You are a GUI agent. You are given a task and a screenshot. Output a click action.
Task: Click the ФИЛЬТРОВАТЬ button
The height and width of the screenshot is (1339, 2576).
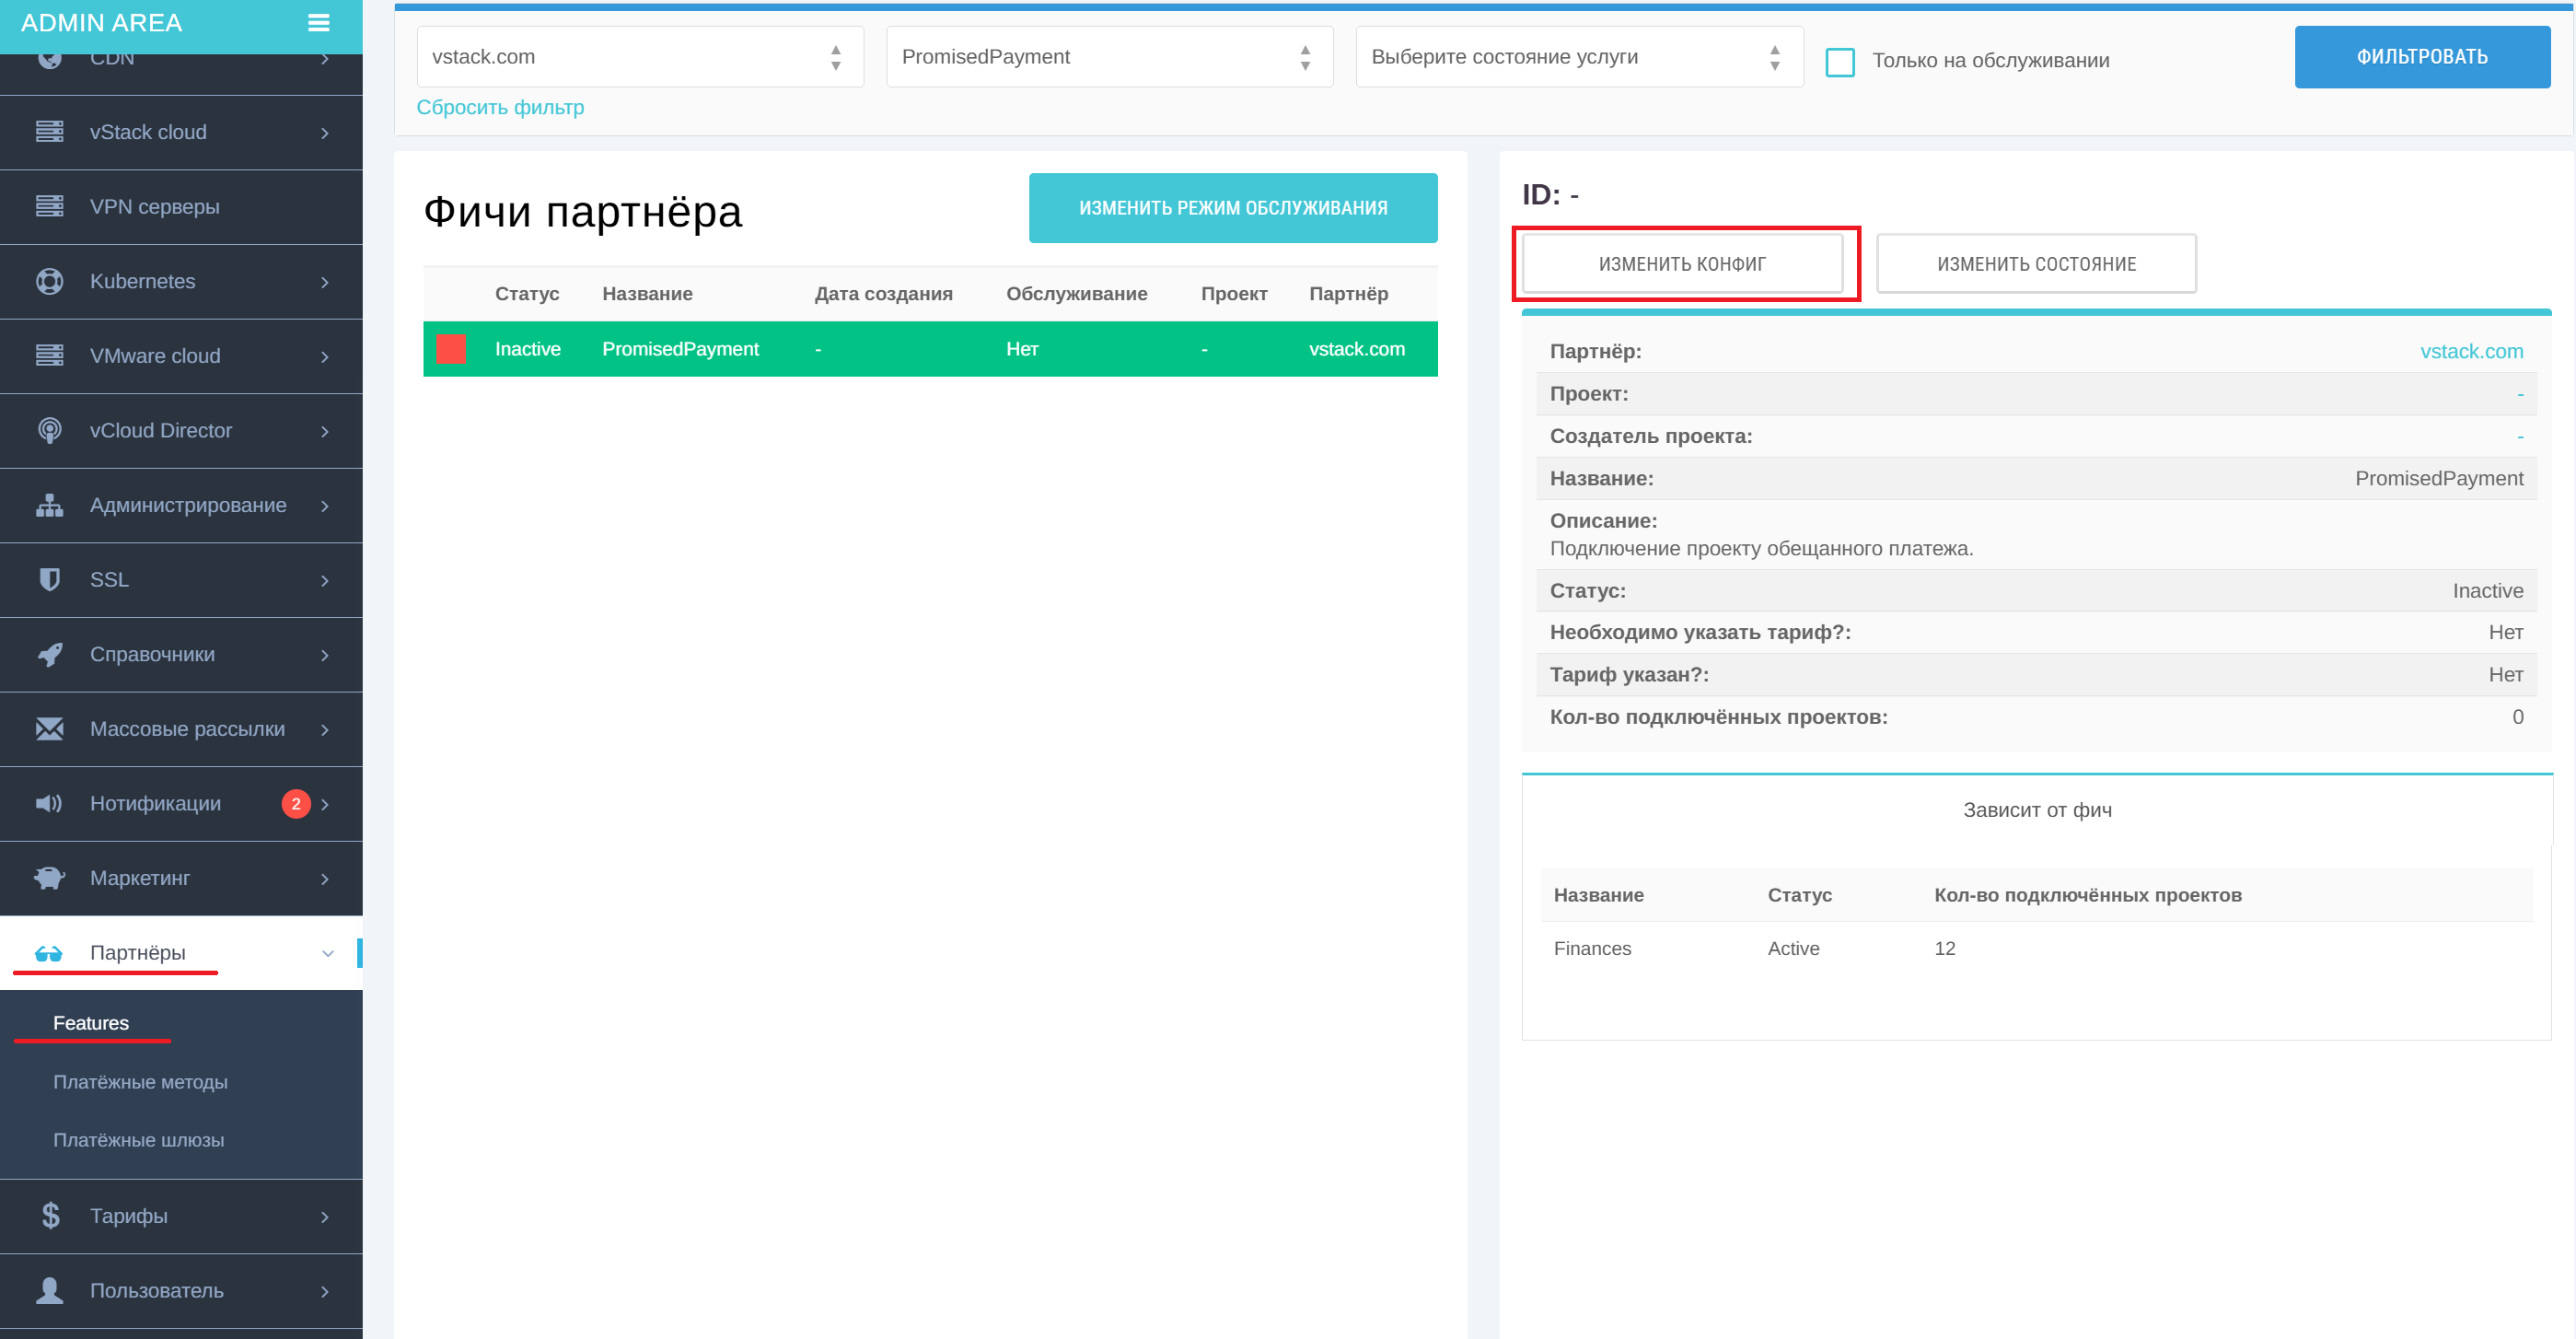pyautogui.click(x=2421, y=57)
